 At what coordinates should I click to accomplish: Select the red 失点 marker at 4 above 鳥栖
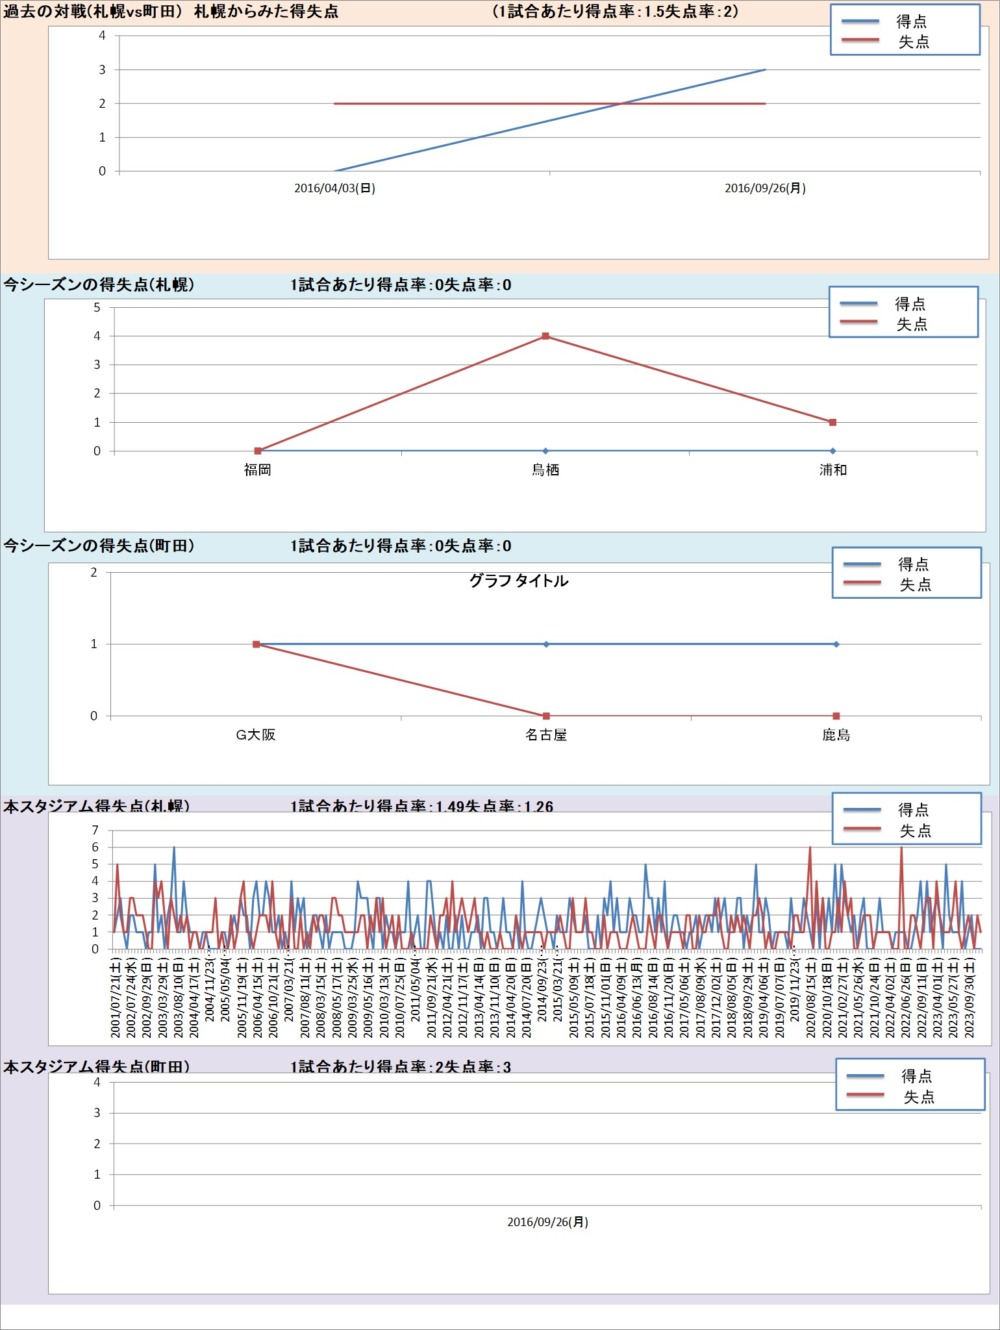[546, 336]
